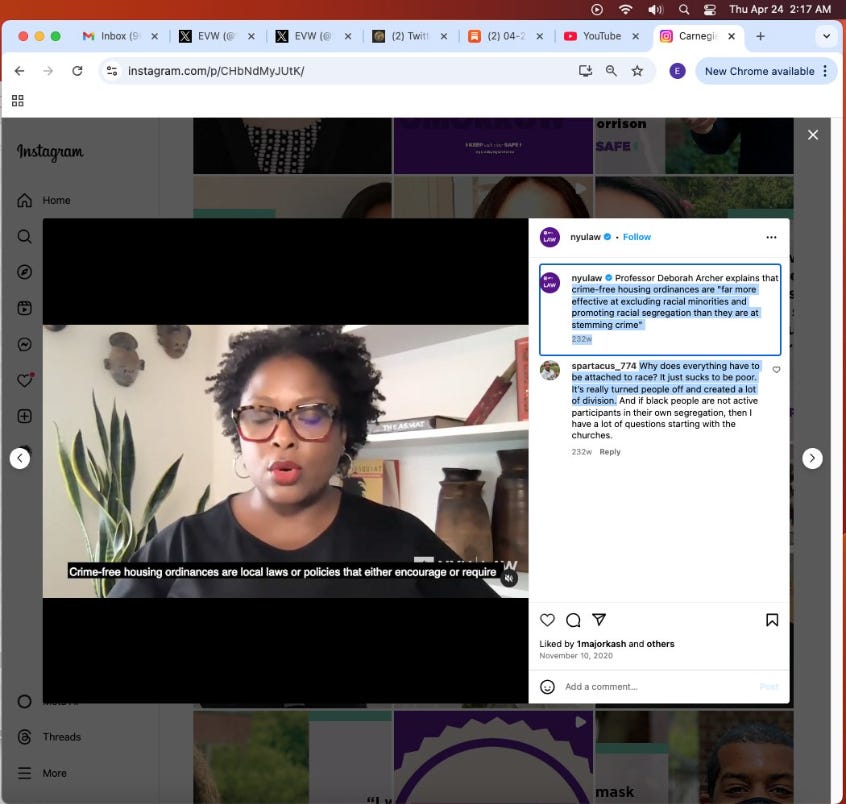Screen dimensions: 846x804
Task: Open the More hamburger menu
Action: (42, 773)
